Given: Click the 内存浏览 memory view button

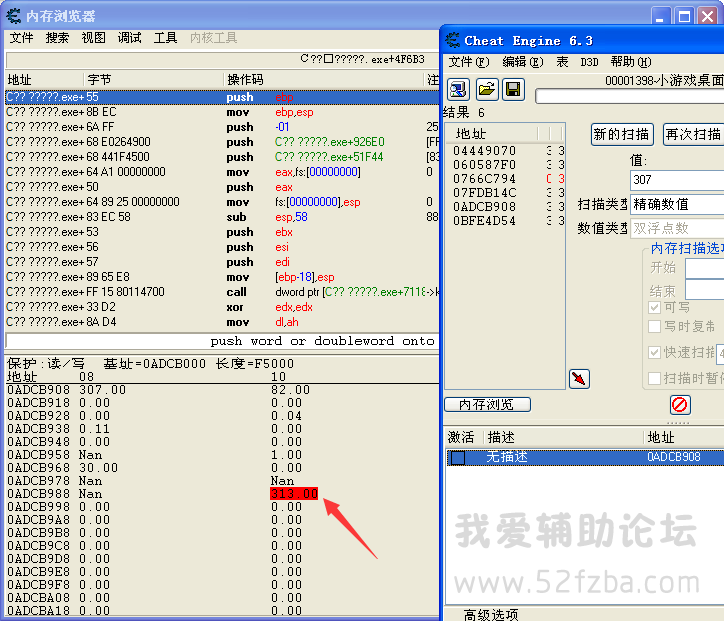Looking at the screenshot, I should pyautogui.click(x=487, y=405).
